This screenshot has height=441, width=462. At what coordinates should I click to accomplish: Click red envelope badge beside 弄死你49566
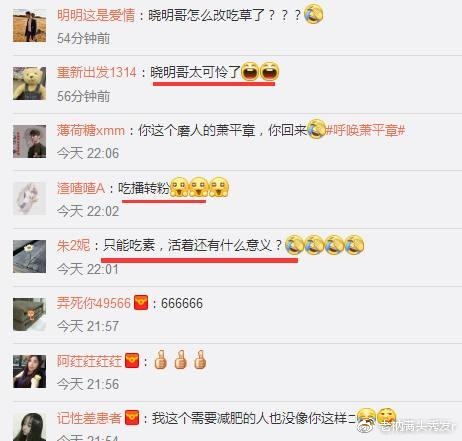tap(141, 303)
